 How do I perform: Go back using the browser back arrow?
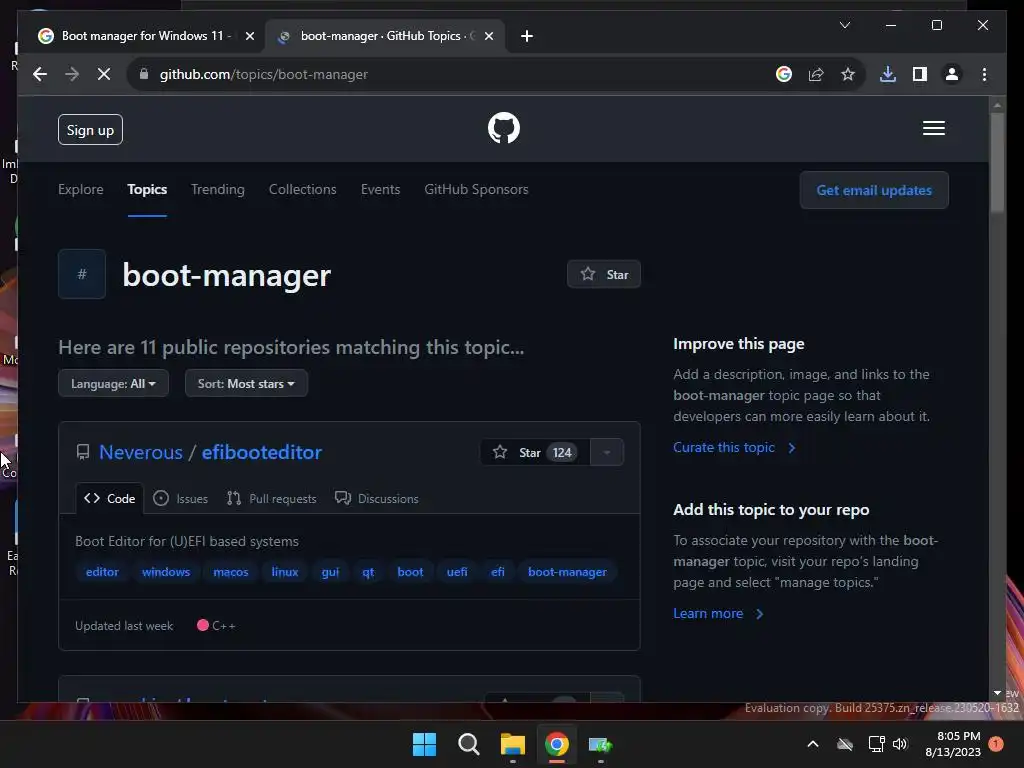point(40,74)
